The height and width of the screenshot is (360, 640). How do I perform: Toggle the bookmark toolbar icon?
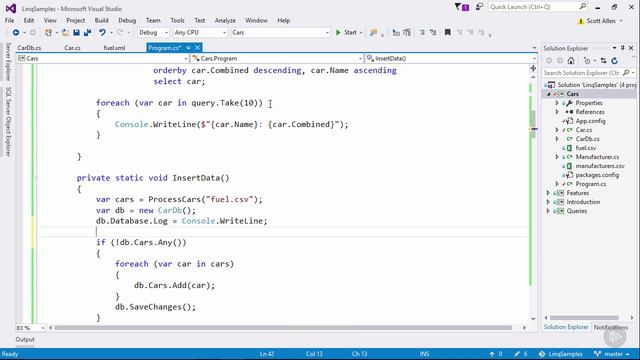[448, 32]
